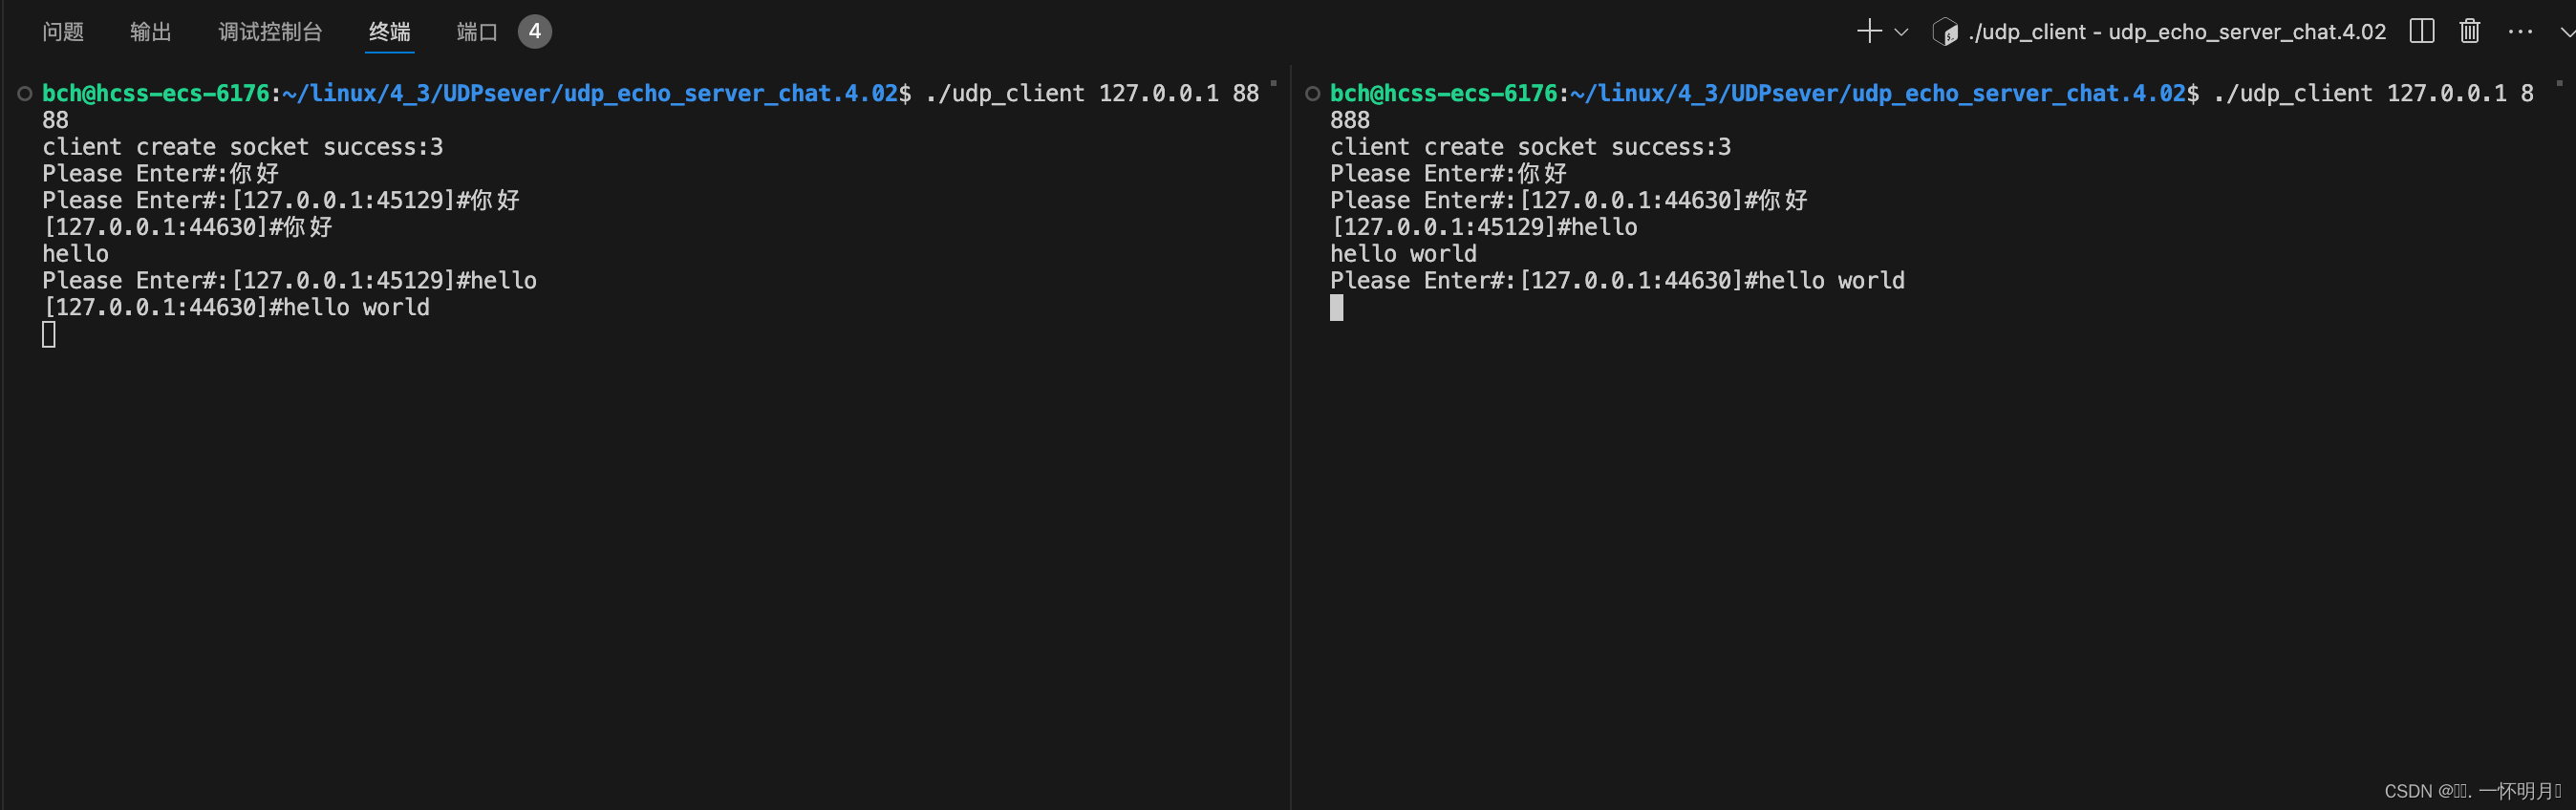This screenshot has height=810, width=2576.
Task: Switch to the 问题 tab
Action: click(63, 32)
